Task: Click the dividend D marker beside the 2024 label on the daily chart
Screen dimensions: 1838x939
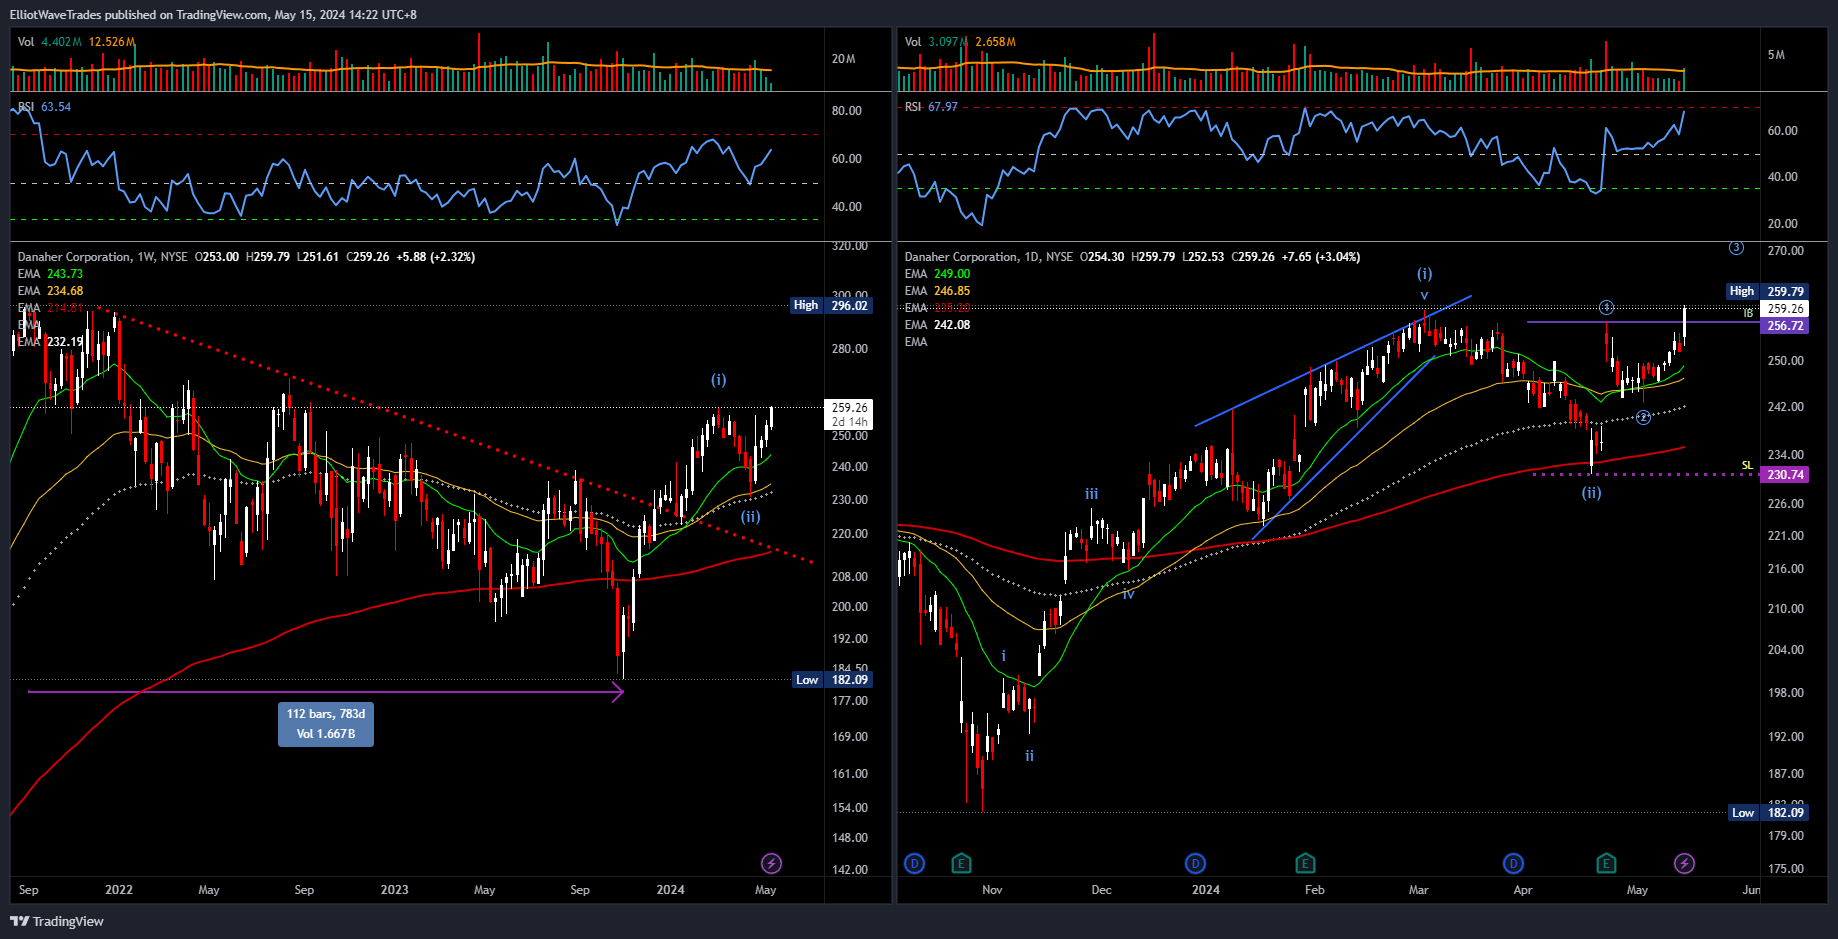Action: coord(1195,863)
